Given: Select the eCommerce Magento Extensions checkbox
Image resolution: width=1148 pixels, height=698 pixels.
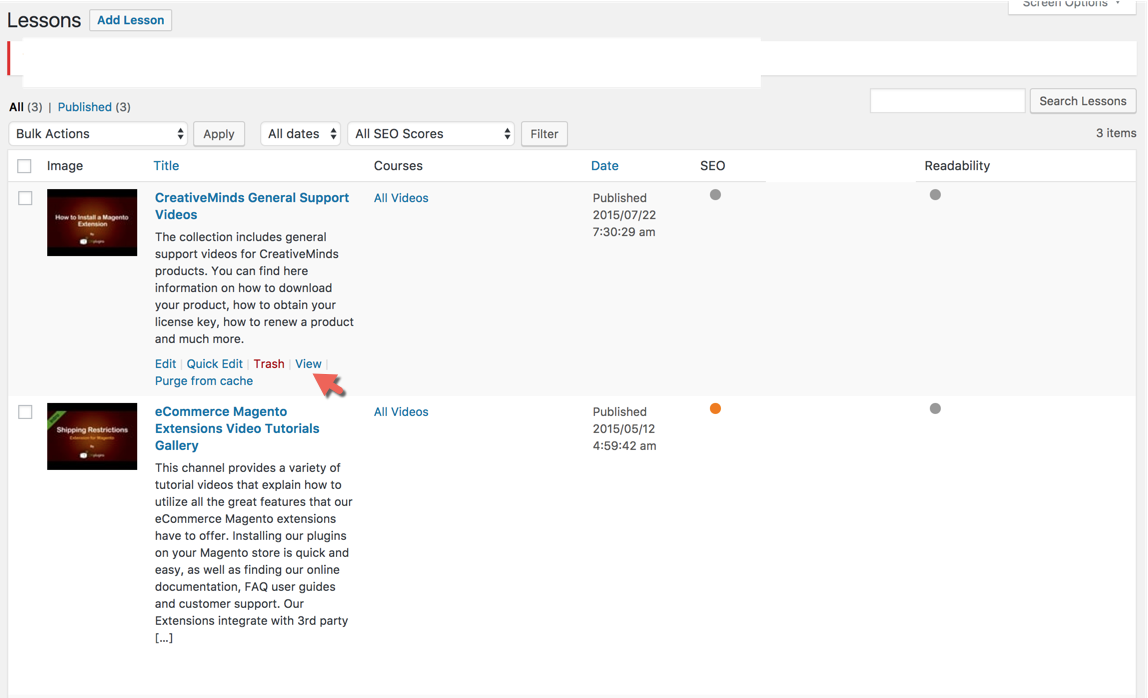Looking at the screenshot, I should 25,412.
